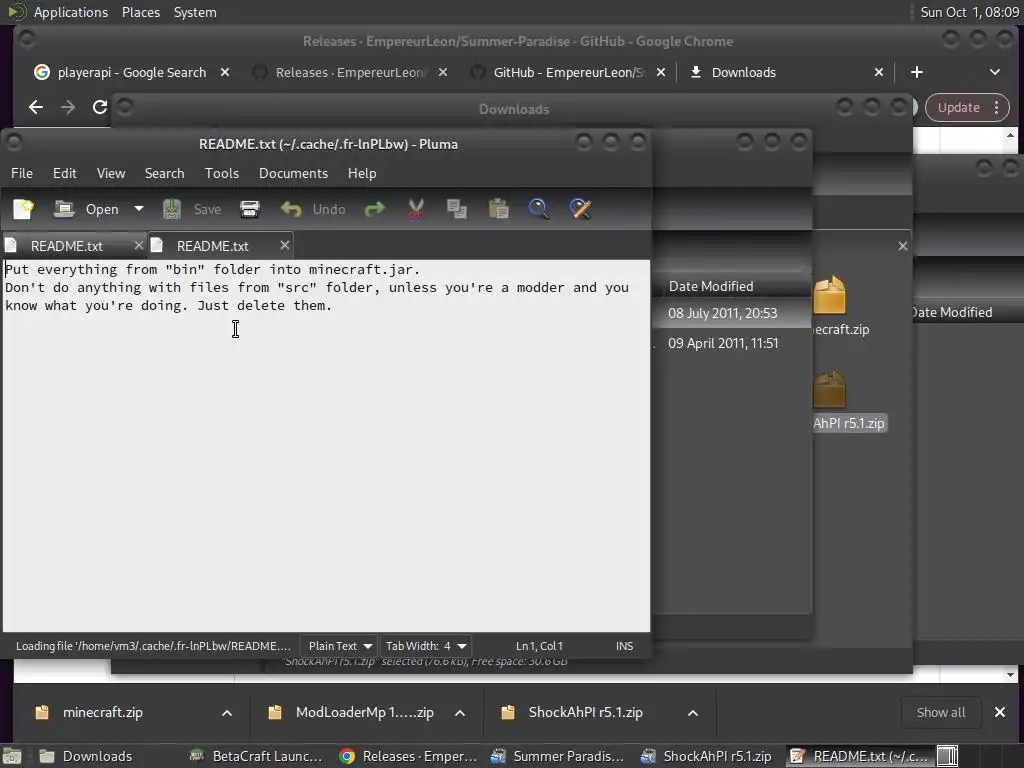The width and height of the screenshot is (1024, 768).
Task: Open minecraft.zip from the download shelf
Action: pyautogui.click(x=103, y=712)
